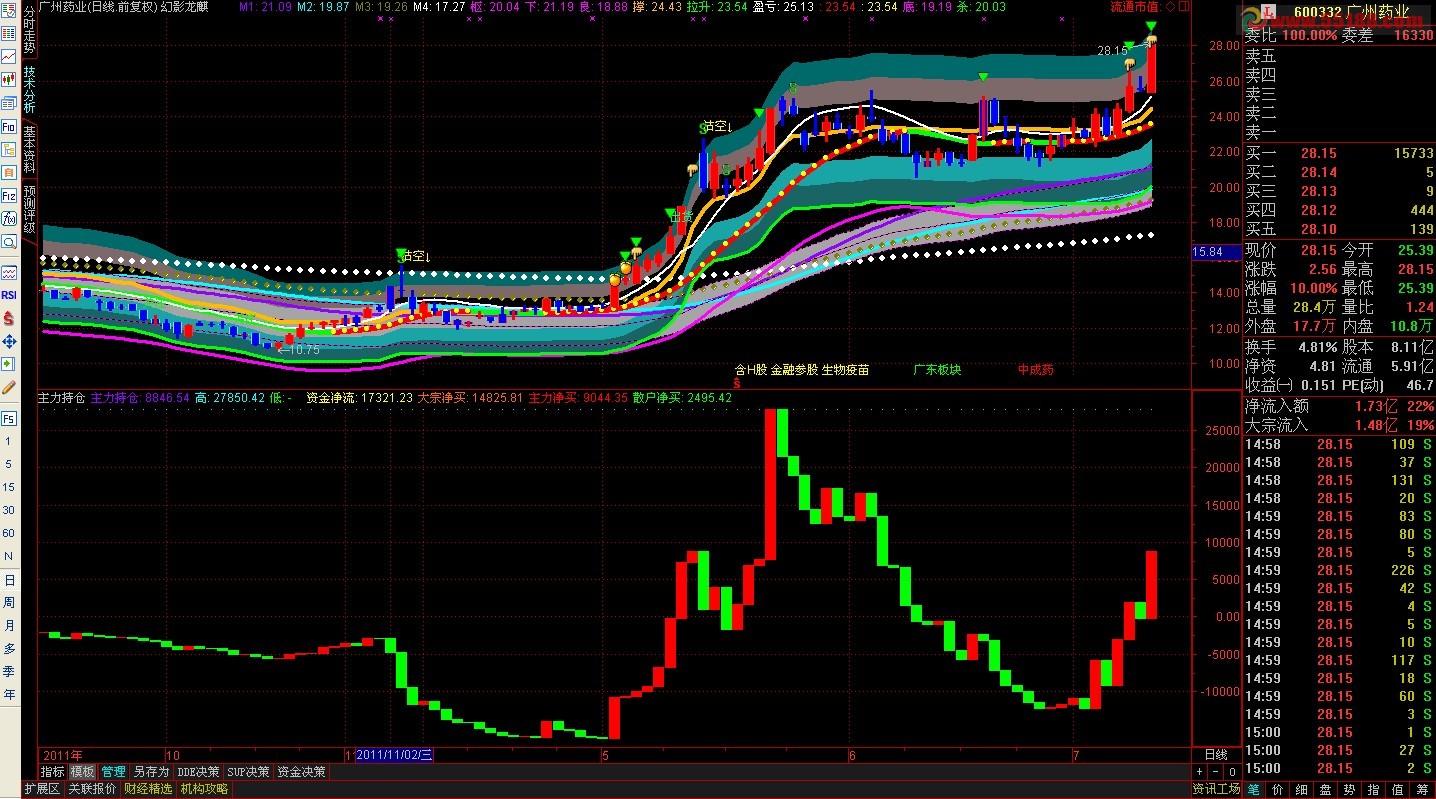Select the 价 price tab

(1278, 789)
